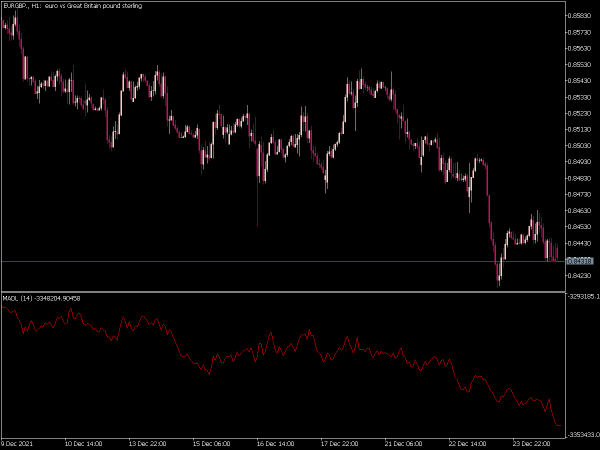This screenshot has width=600, height=450.
Task: Click the -3353433.0 indicator scale value
Action: pos(584,435)
